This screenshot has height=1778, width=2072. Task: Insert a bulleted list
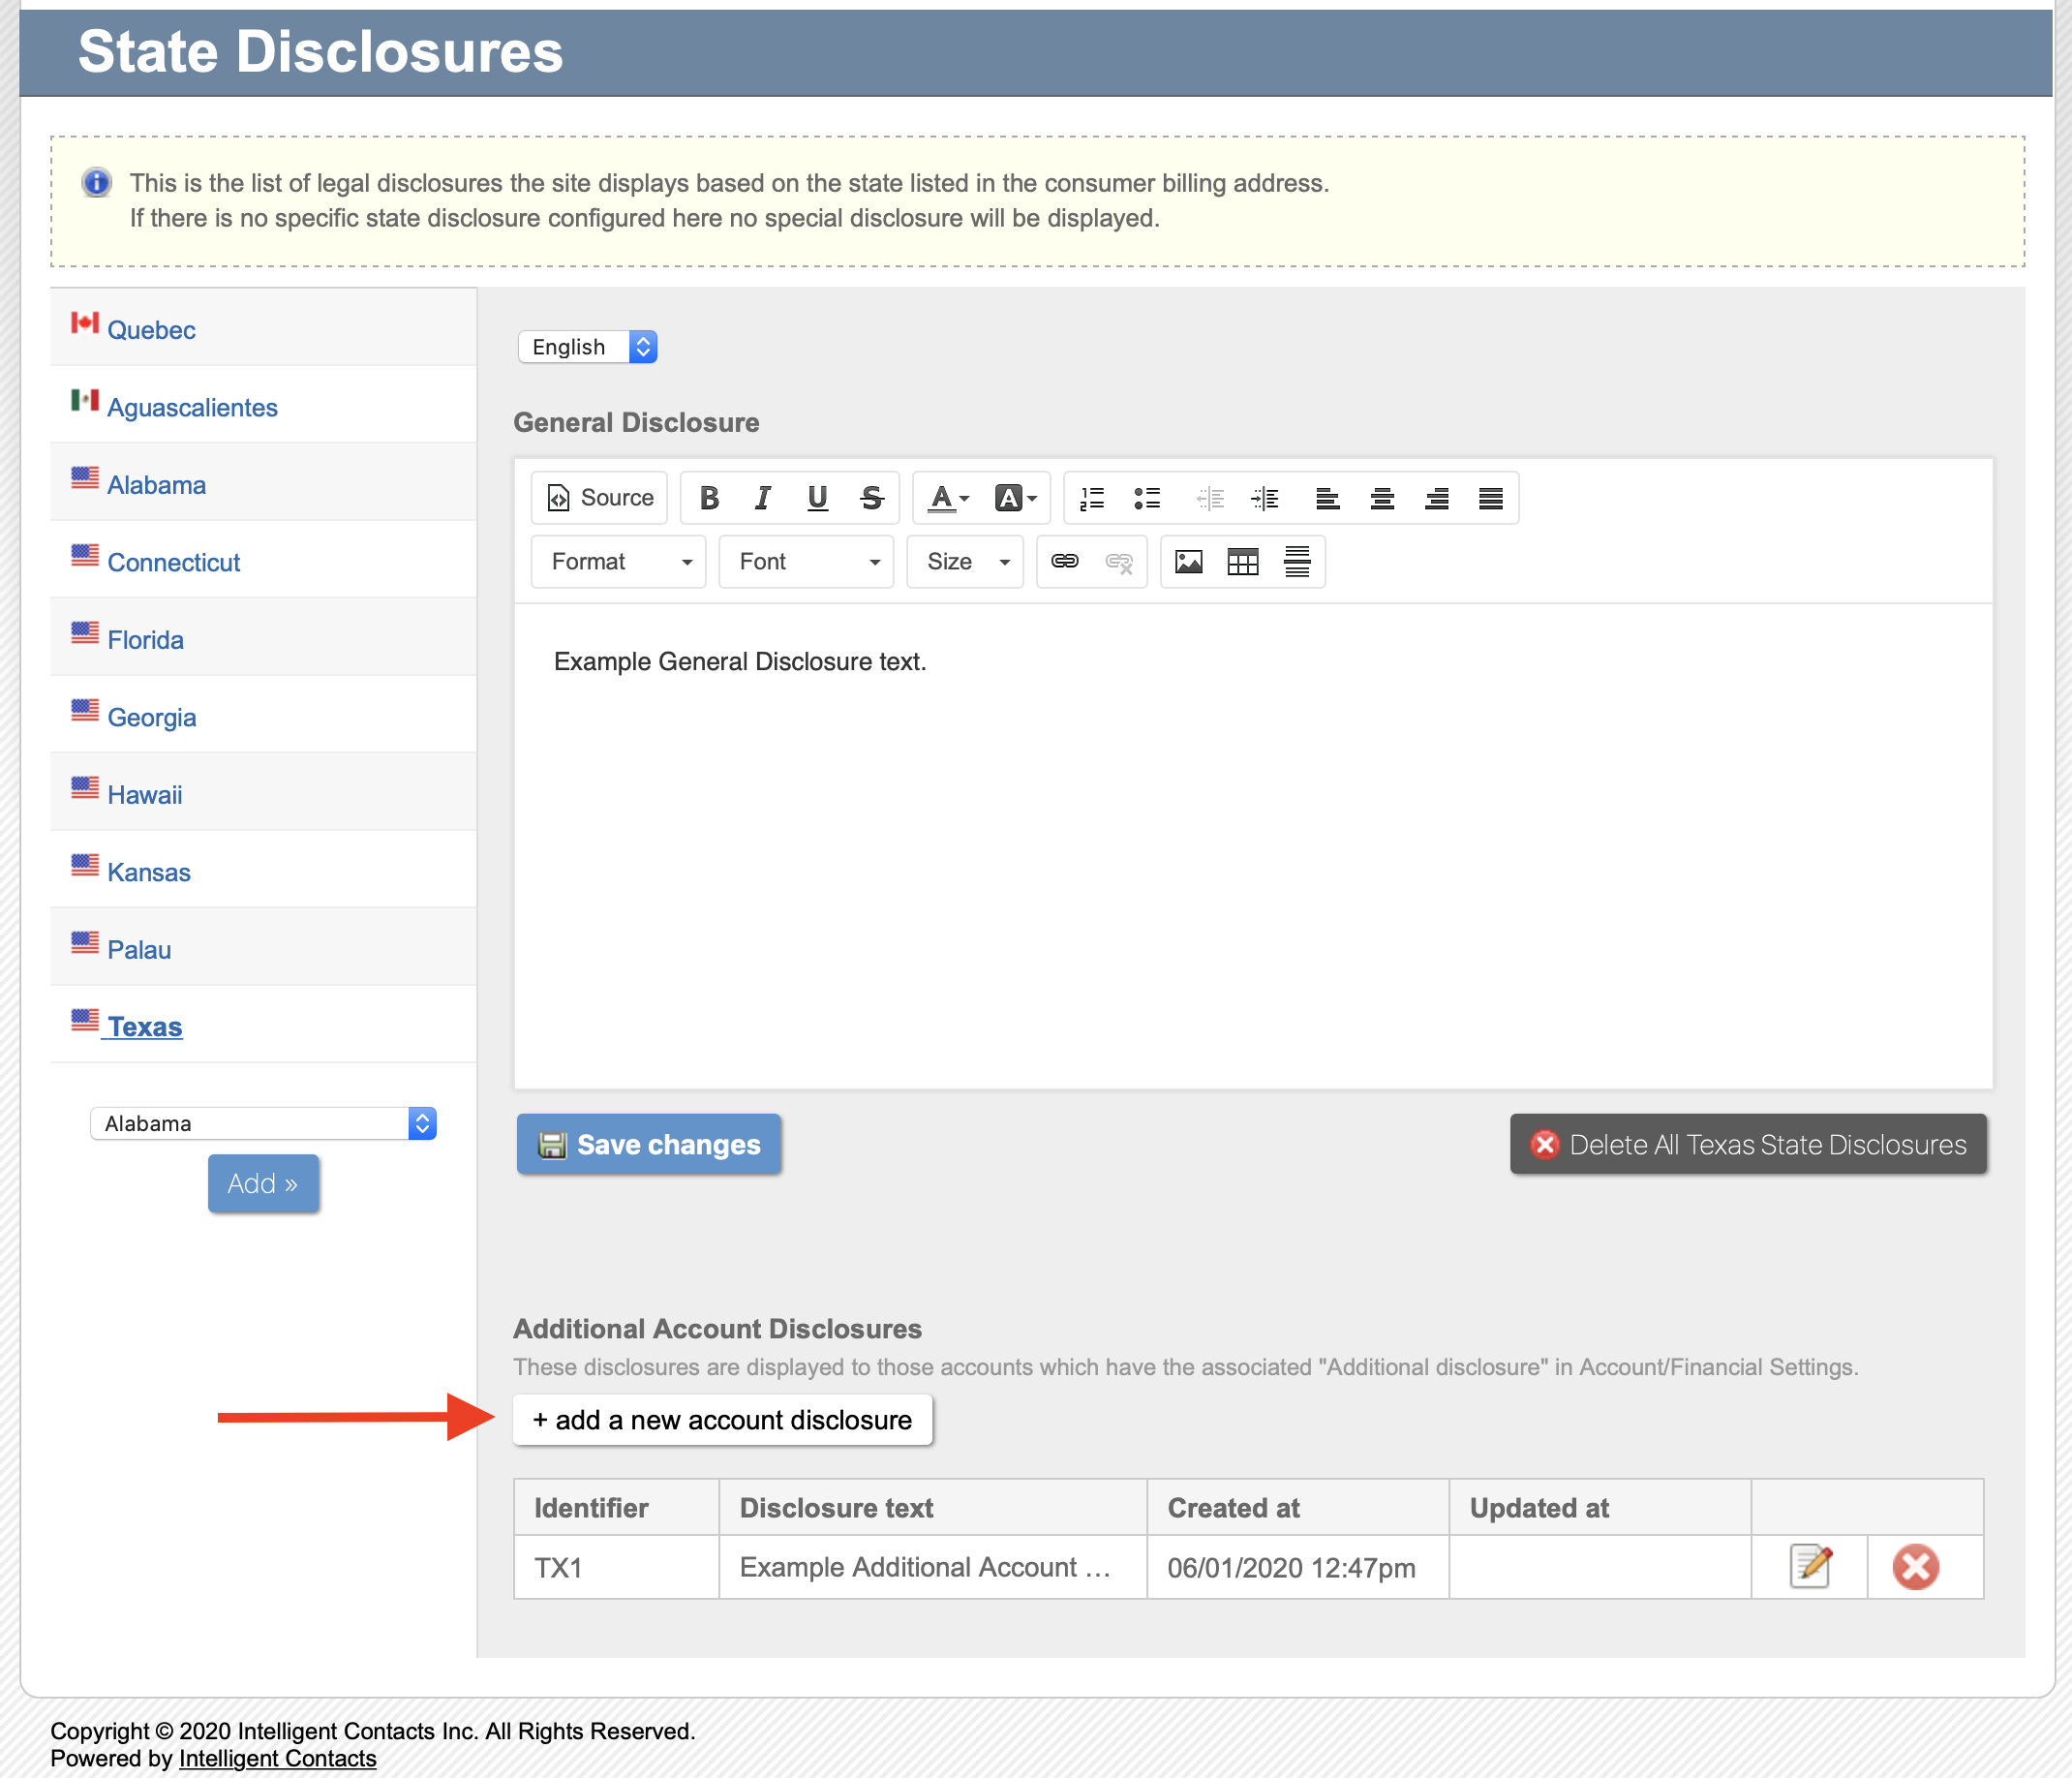click(x=1147, y=498)
